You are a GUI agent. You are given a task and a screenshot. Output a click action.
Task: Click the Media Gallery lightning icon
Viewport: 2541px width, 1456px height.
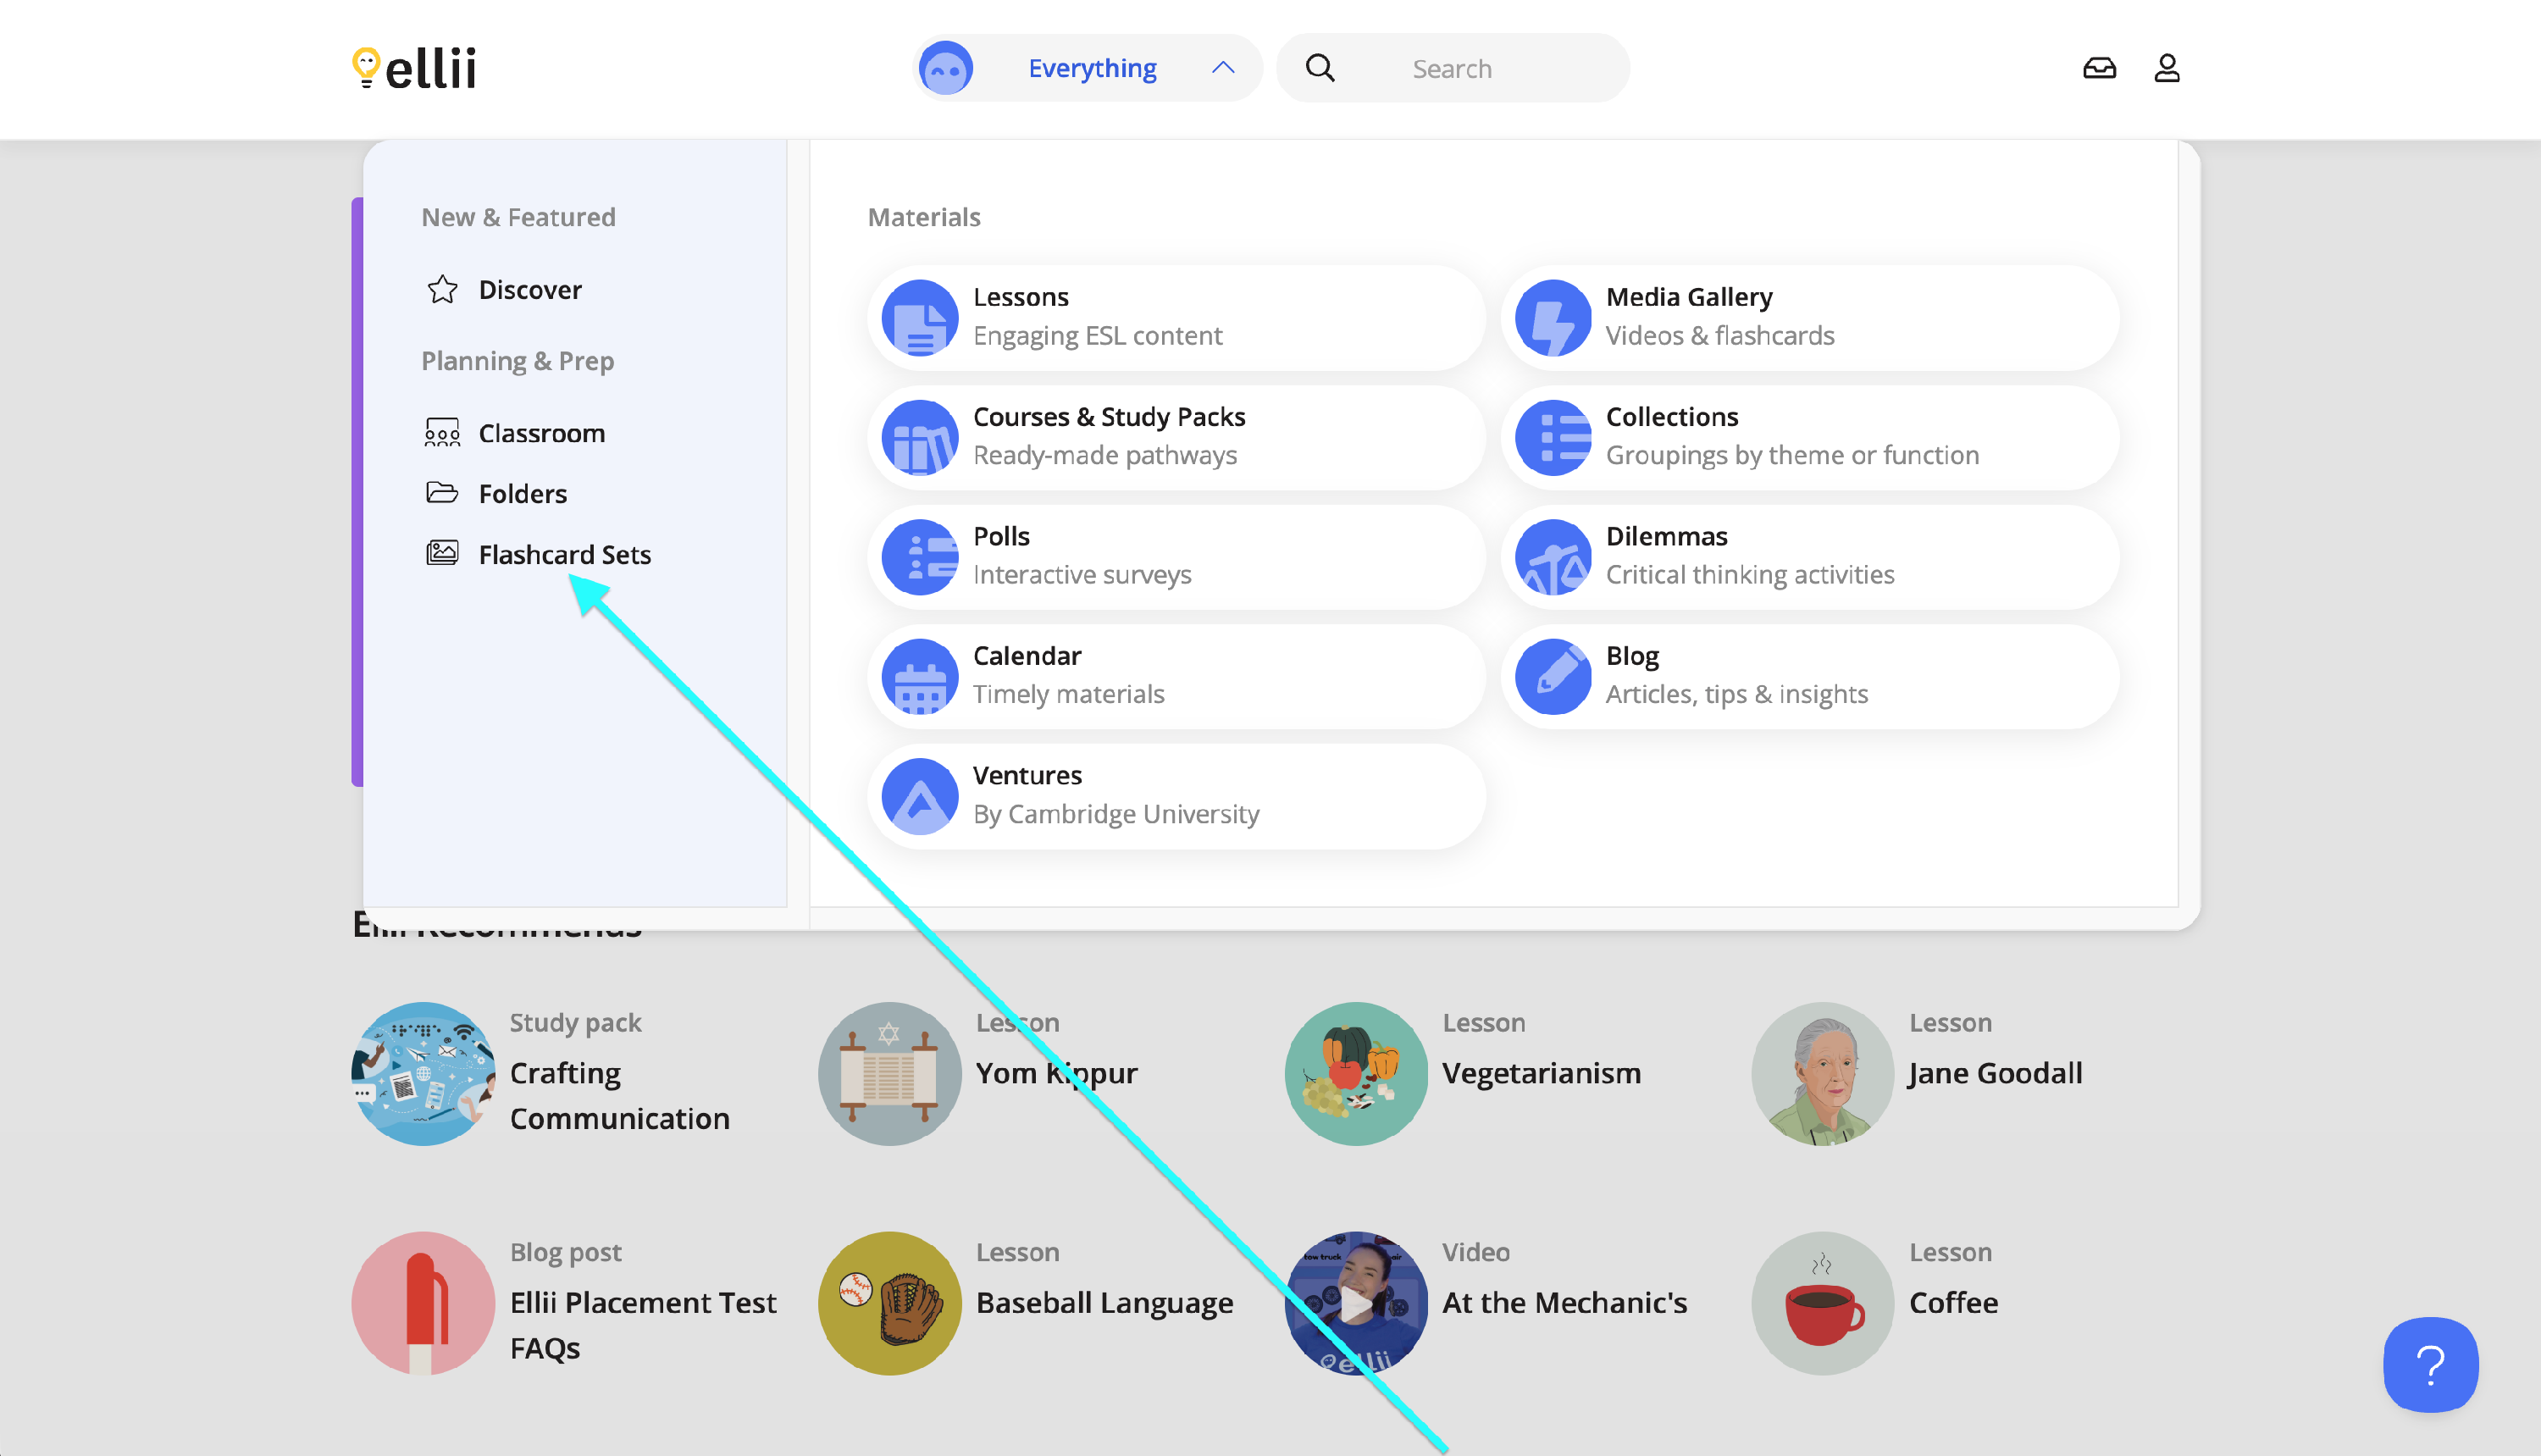tap(1552, 318)
